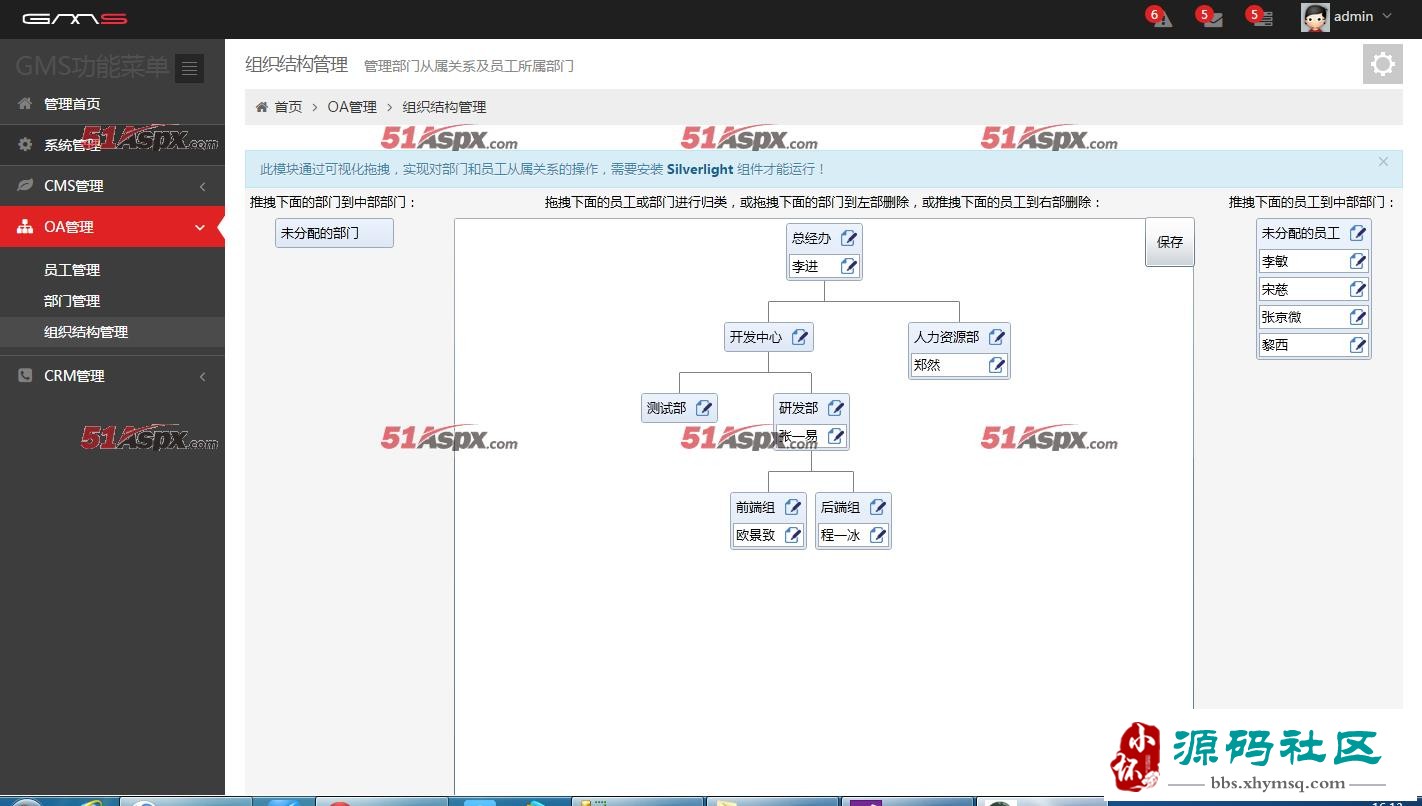Expand the admin user dropdown arrow

pos(1387,16)
